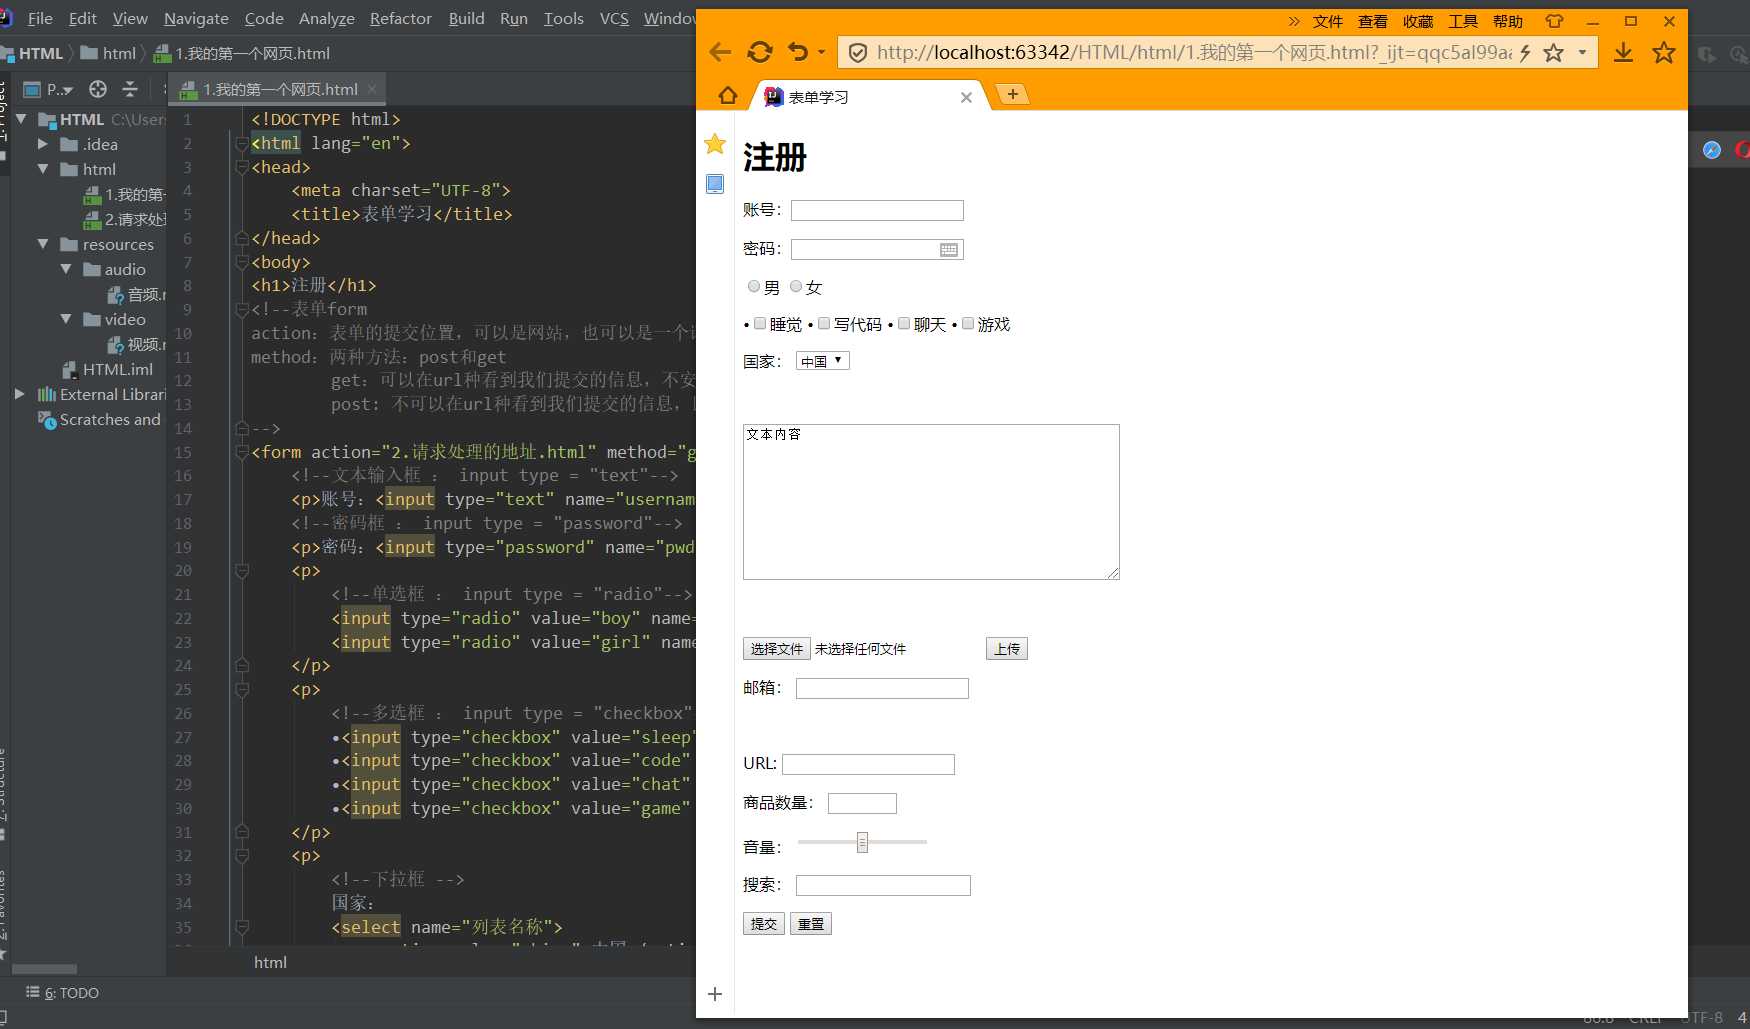1750x1029 pixels.
Task: Open the browser skin shirt icon
Action: (x=1554, y=21)
